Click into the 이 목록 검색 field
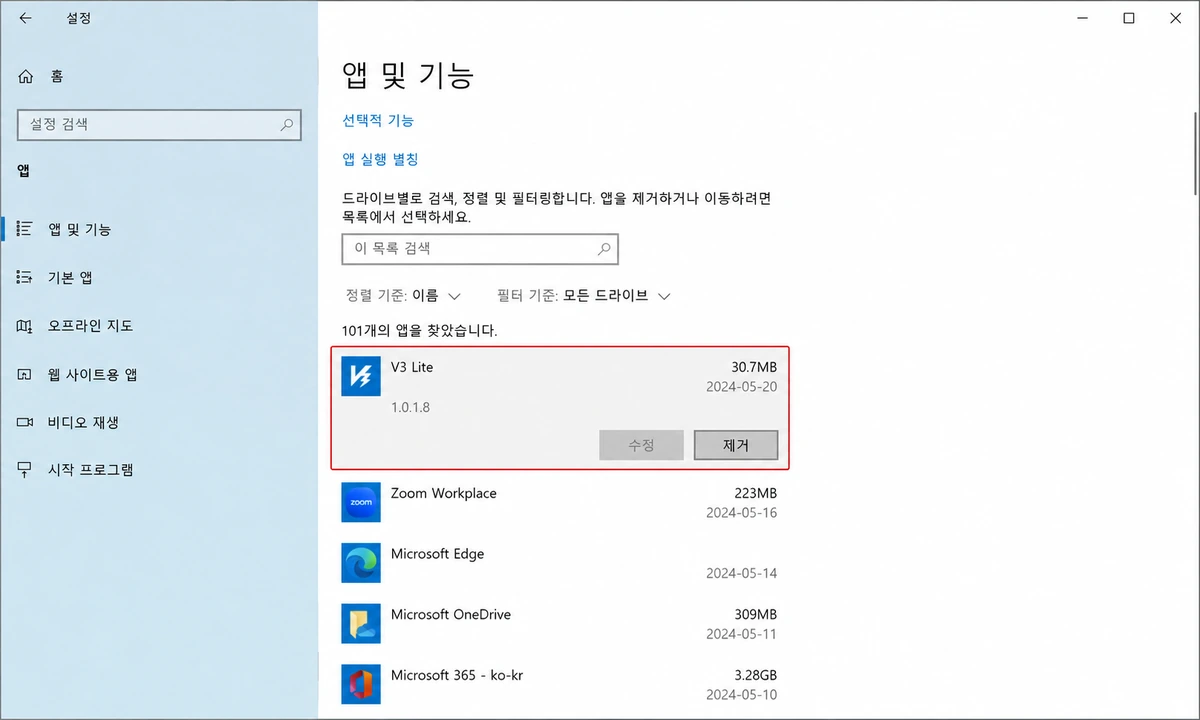The image size is (1200, 720). pyautogui.click(x=480, y=249)
